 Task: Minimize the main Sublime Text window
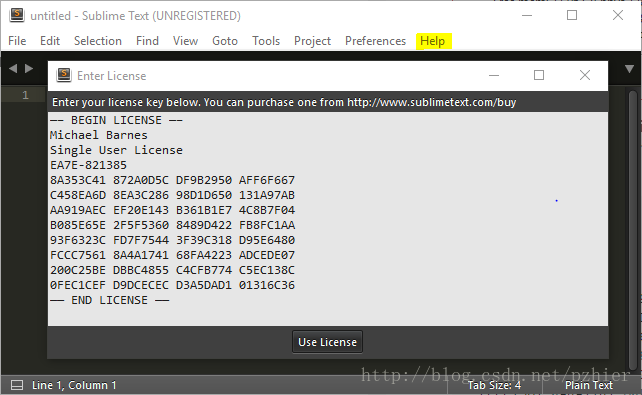coord(527,16)
